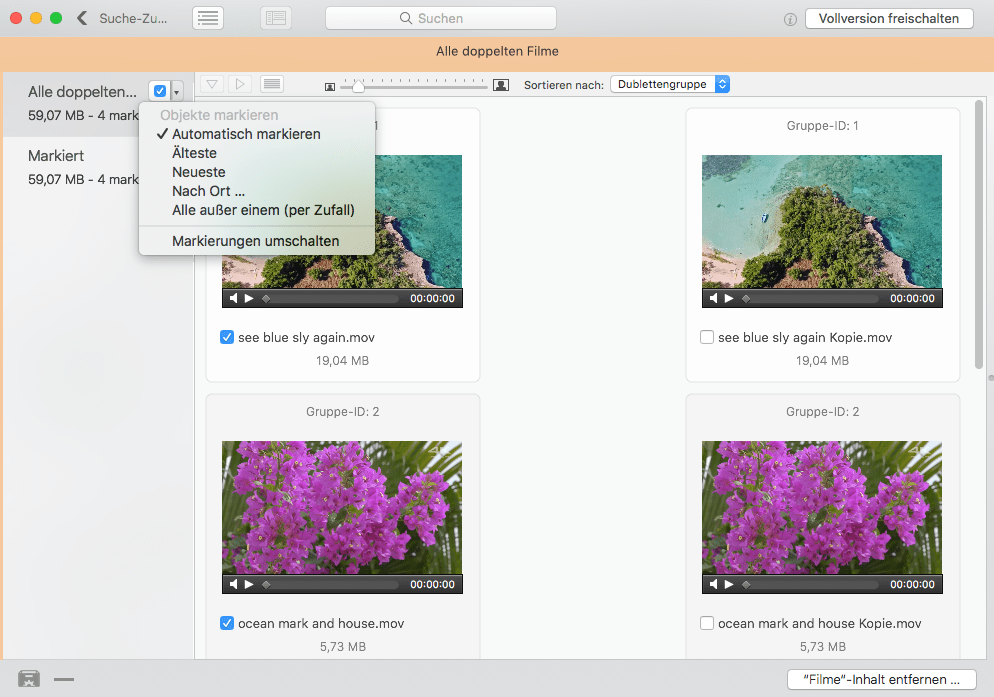Click the small thumbnail size icon left of slider
The height and width of the screenshot is (697, 994).
click(x=330, y=87)
